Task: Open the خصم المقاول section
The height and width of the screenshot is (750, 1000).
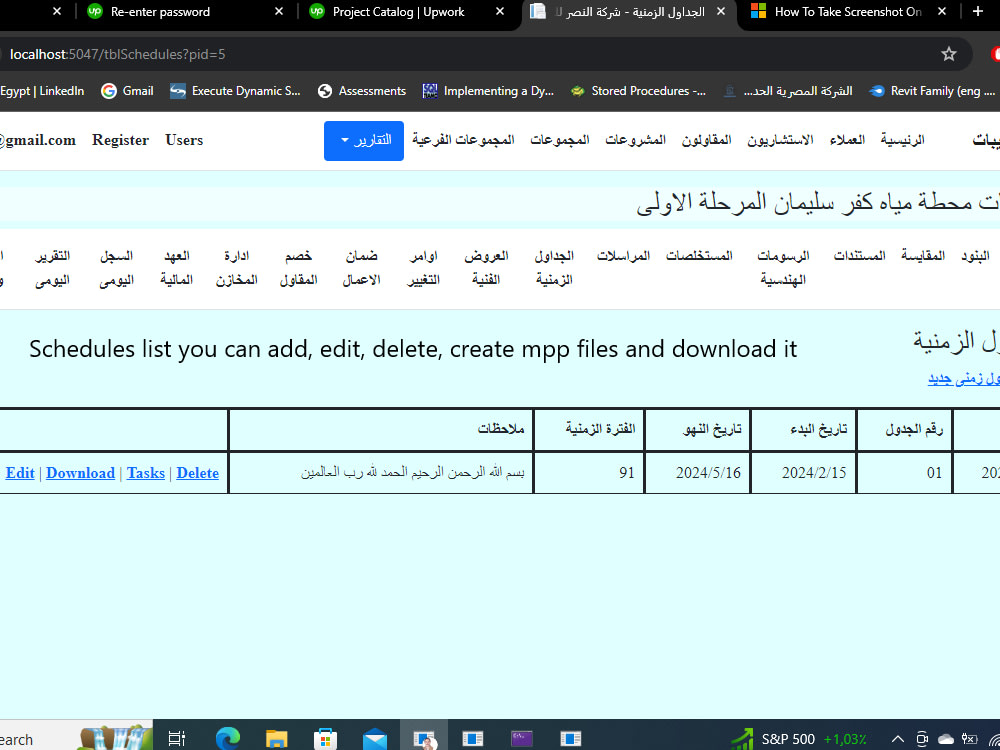Action: 298,267
